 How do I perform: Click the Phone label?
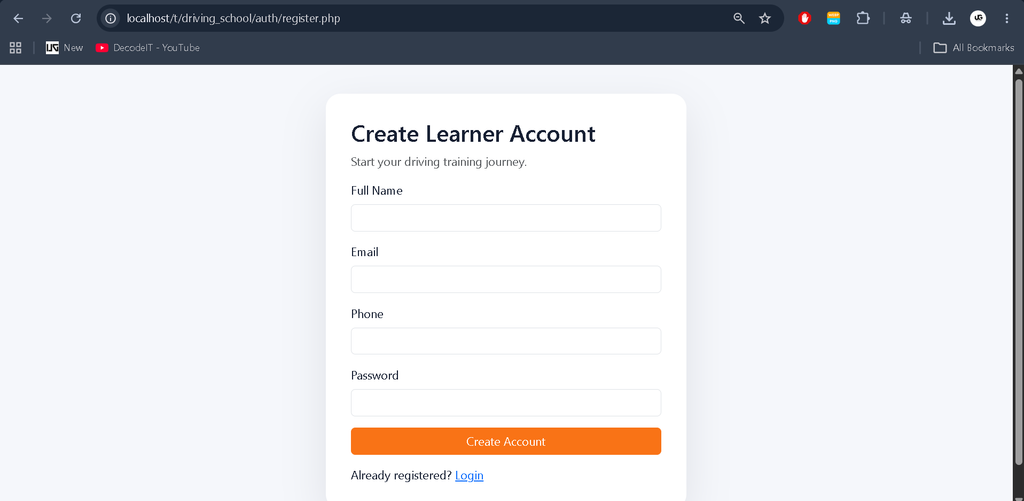pos(367,314)
